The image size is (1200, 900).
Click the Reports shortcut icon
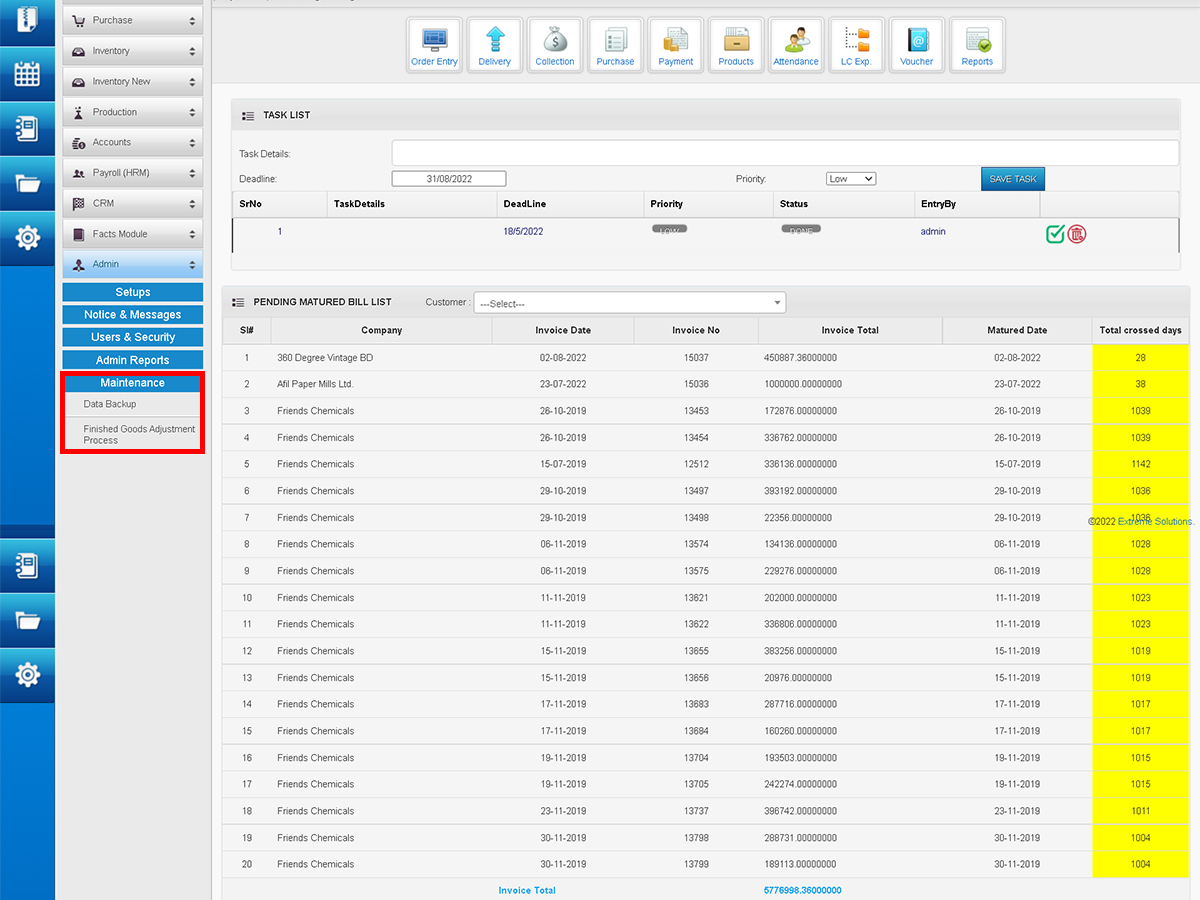coord(977,45)
